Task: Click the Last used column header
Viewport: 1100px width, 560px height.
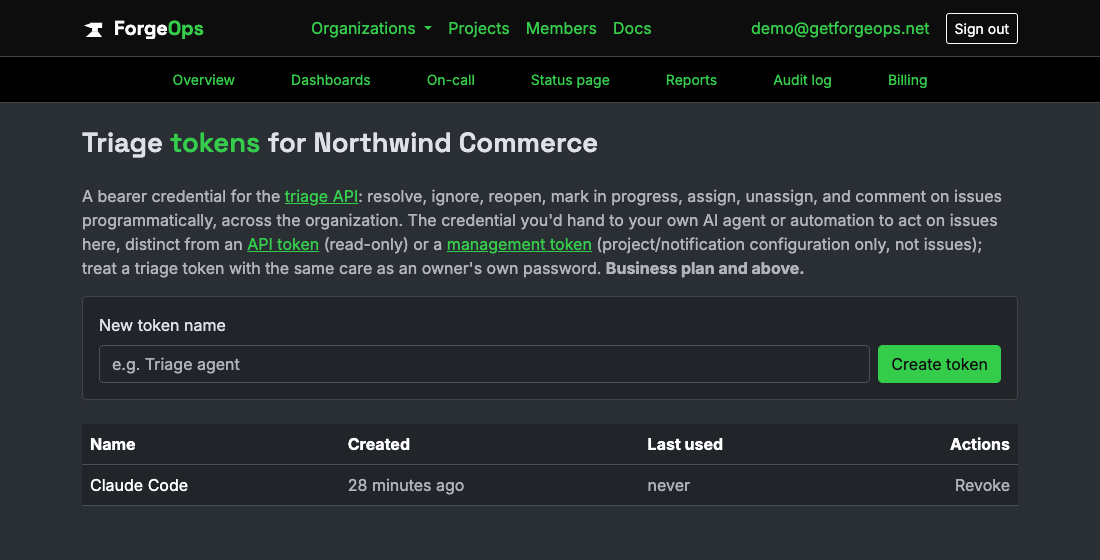Action: (x=685, y=444)
